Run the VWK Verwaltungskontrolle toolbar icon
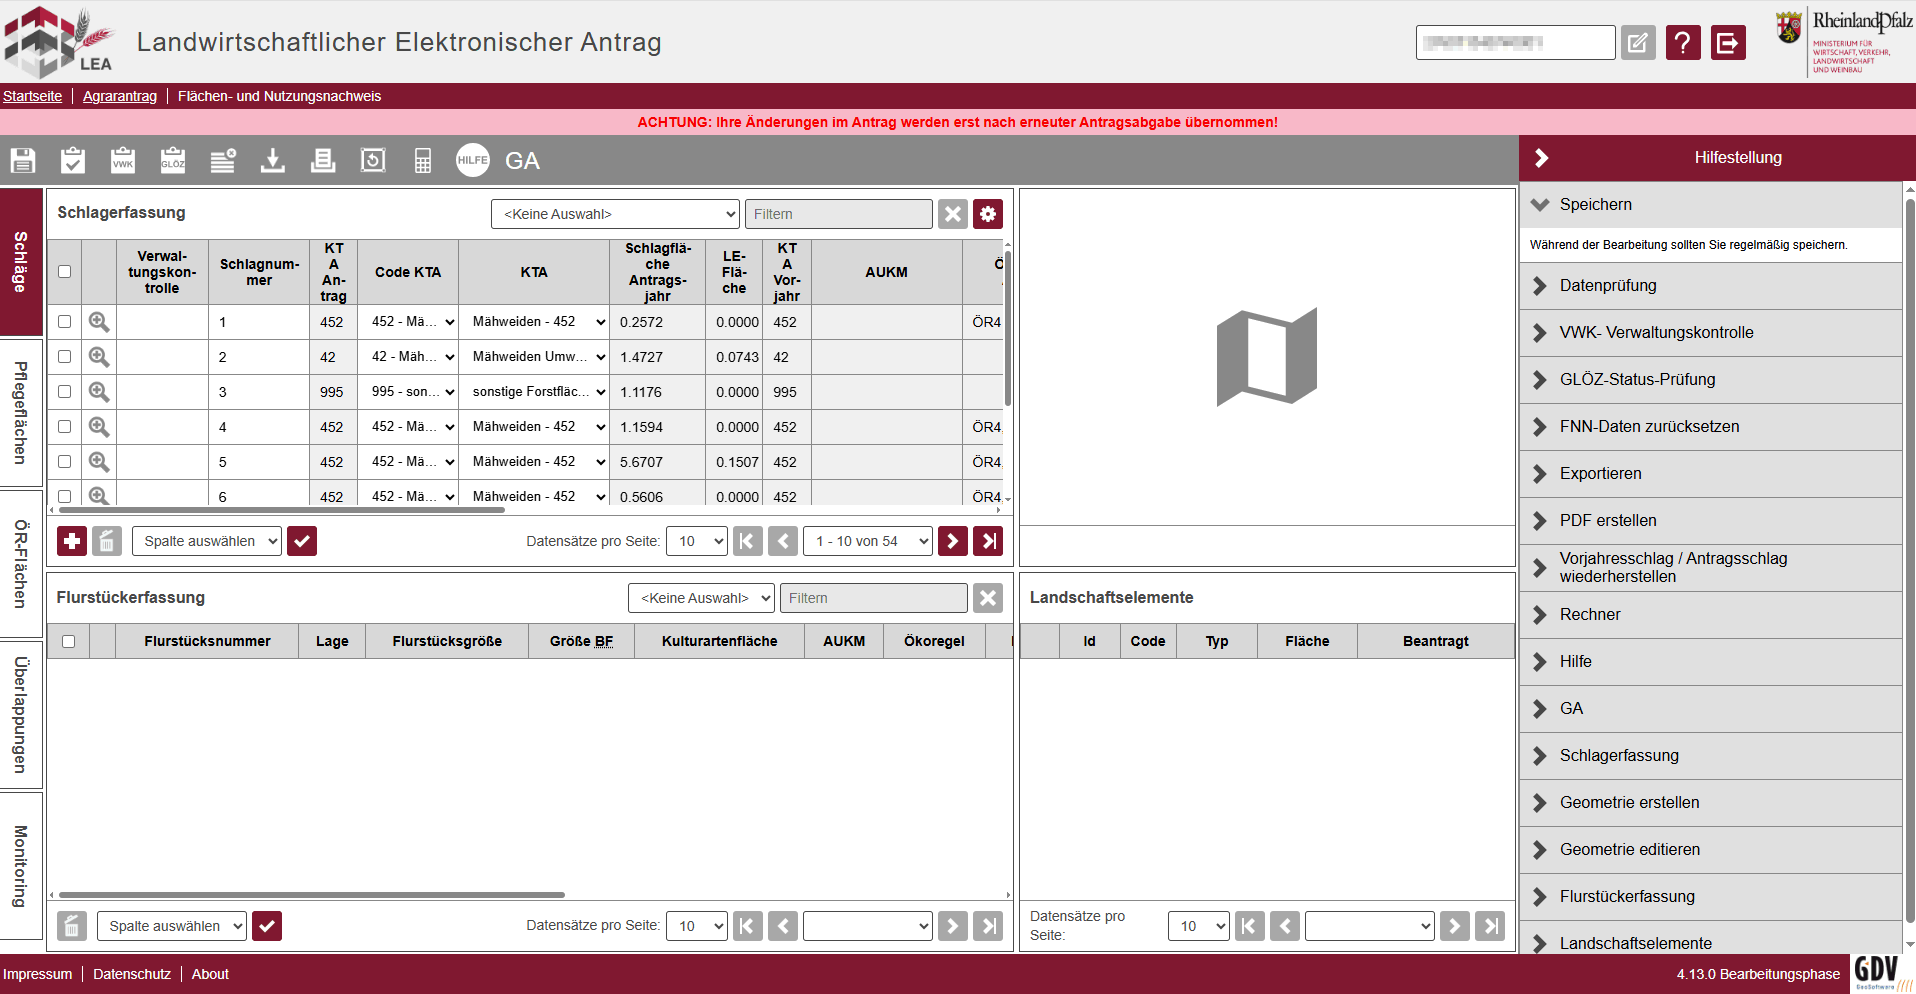Viewport: 1916px width, 994px height. pos(123,160)
